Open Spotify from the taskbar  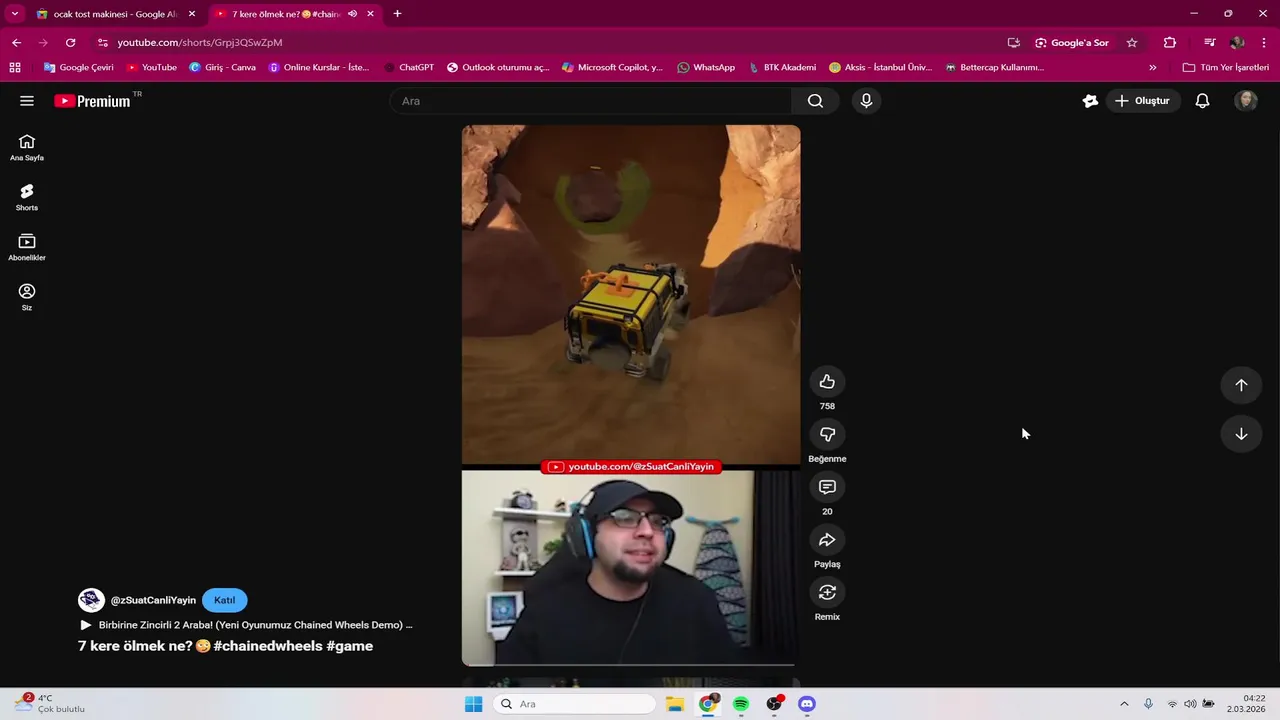741,704
